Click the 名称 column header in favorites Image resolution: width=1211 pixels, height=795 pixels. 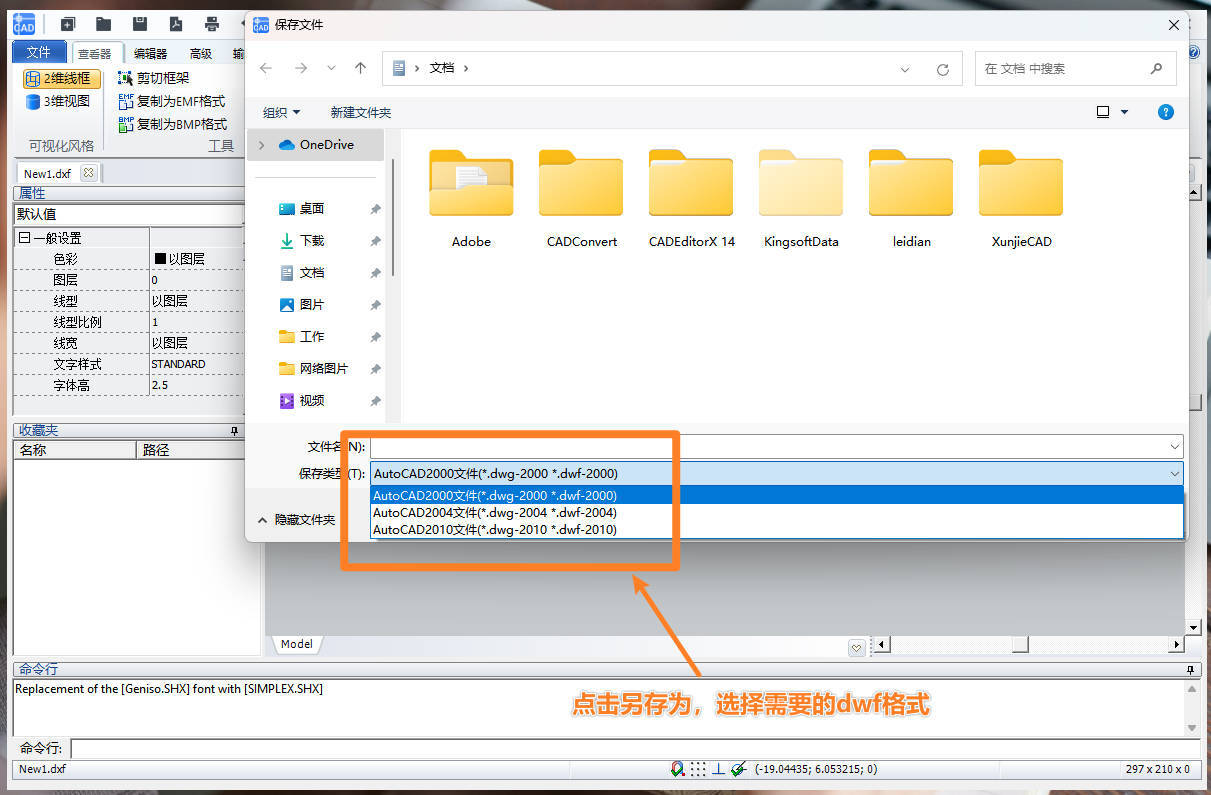click(74, 450)
